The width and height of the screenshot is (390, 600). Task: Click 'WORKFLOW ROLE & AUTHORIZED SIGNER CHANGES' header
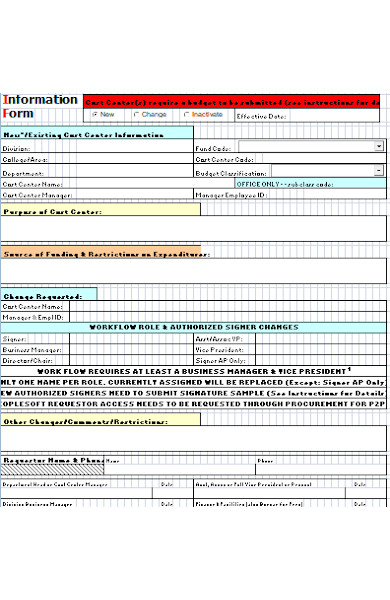[x=193, y=327]
